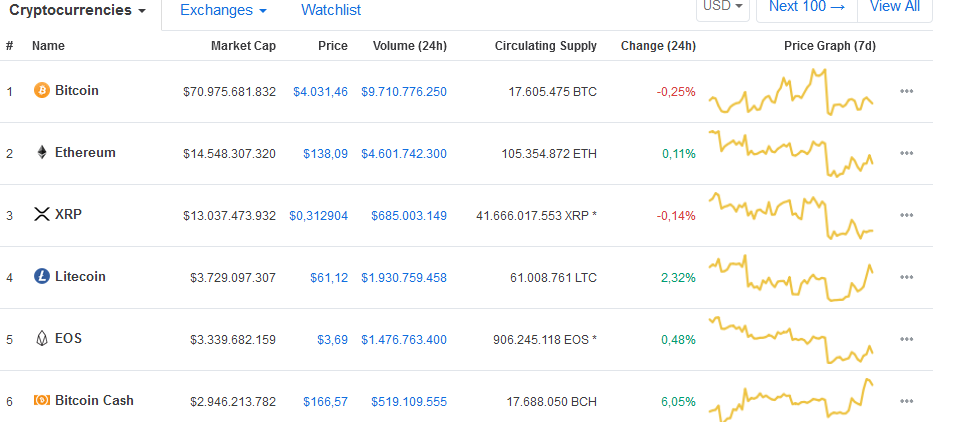Go to Next 100 cryptocurrencies
Image resolution: width=955 pixels, height=422 pixels.
click(x=806, y=7)
